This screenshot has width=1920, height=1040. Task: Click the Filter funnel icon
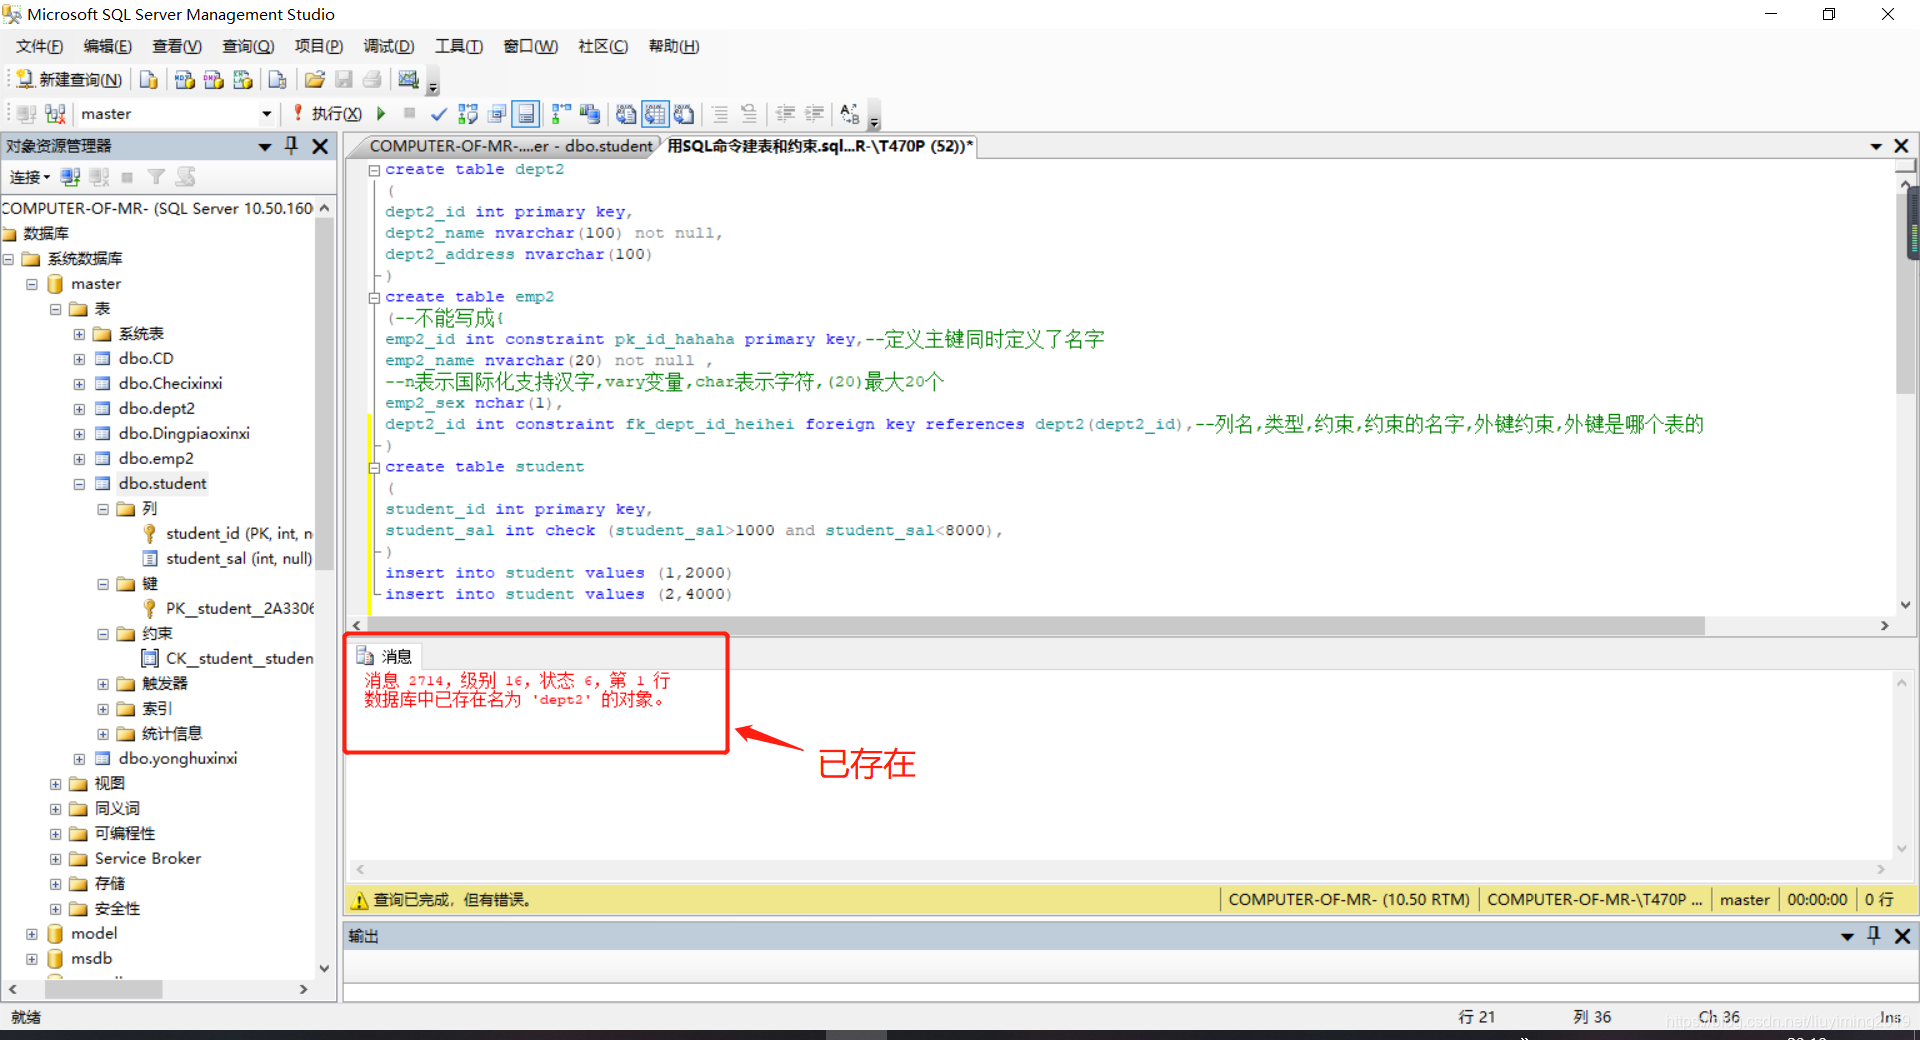point(156,177)
